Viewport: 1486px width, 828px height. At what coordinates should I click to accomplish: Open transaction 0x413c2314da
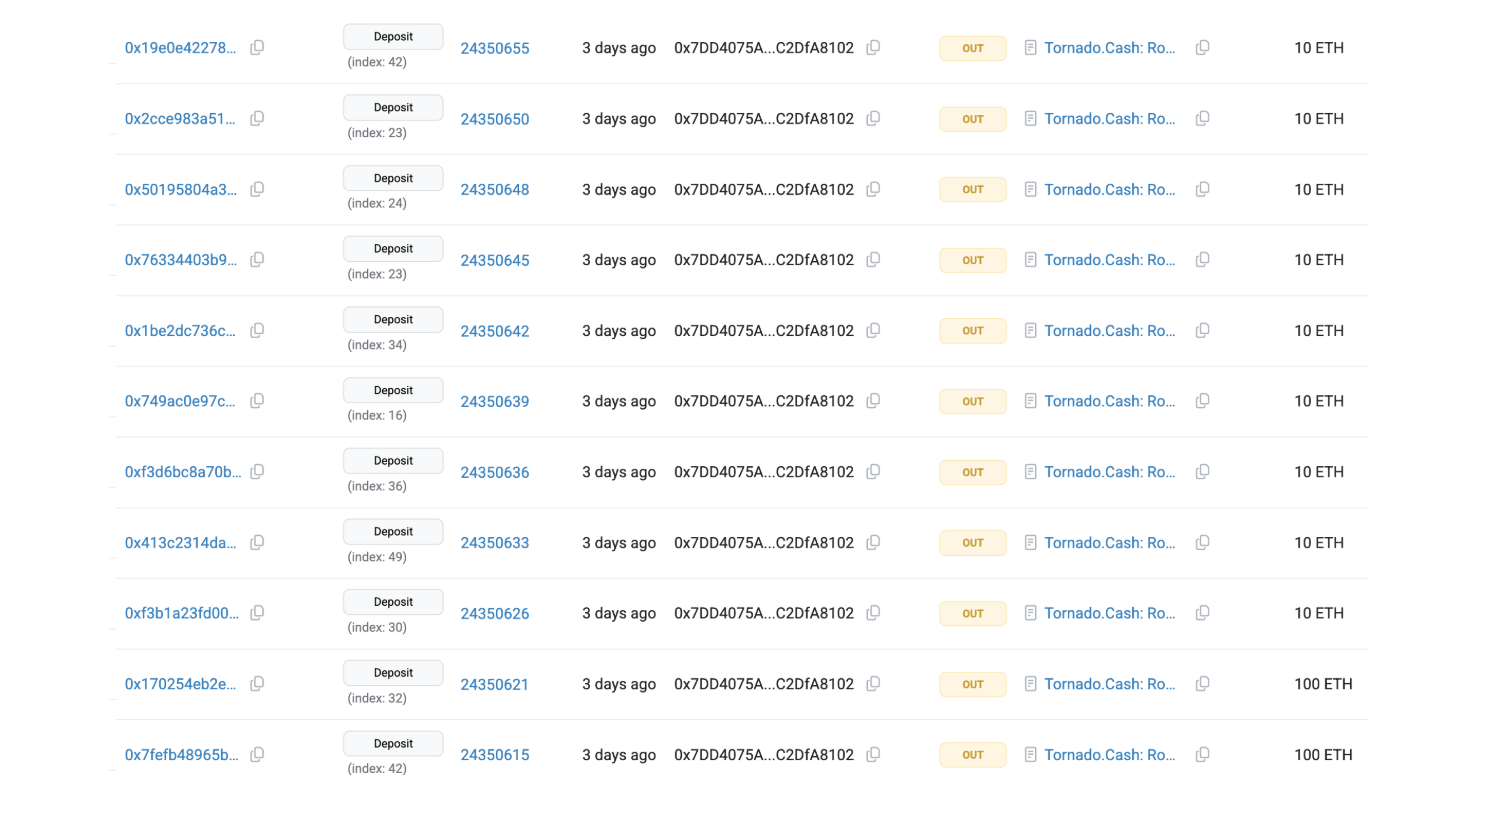(180, 543)
